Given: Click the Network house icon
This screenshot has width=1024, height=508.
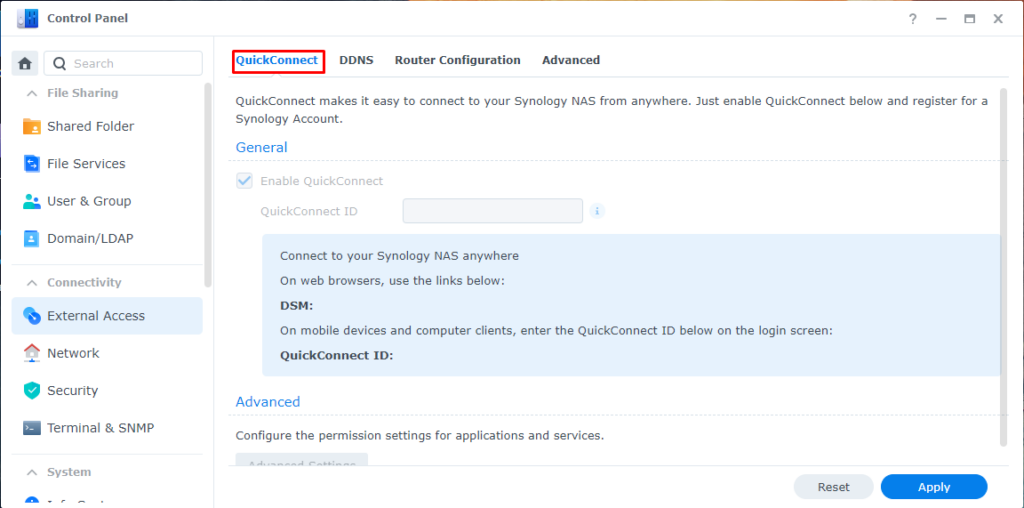Looking at the screenshot, I should pyautogui.click(x=31, y=353).
